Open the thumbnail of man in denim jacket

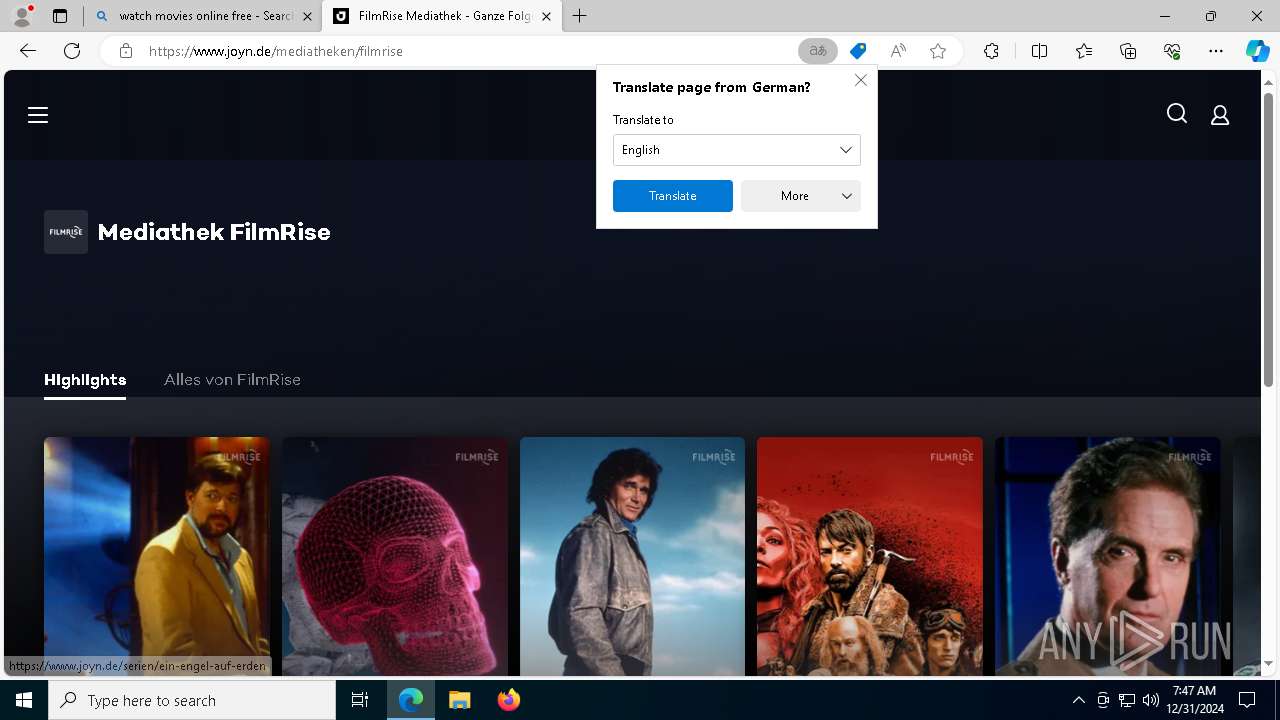click(x=632, y=556)
